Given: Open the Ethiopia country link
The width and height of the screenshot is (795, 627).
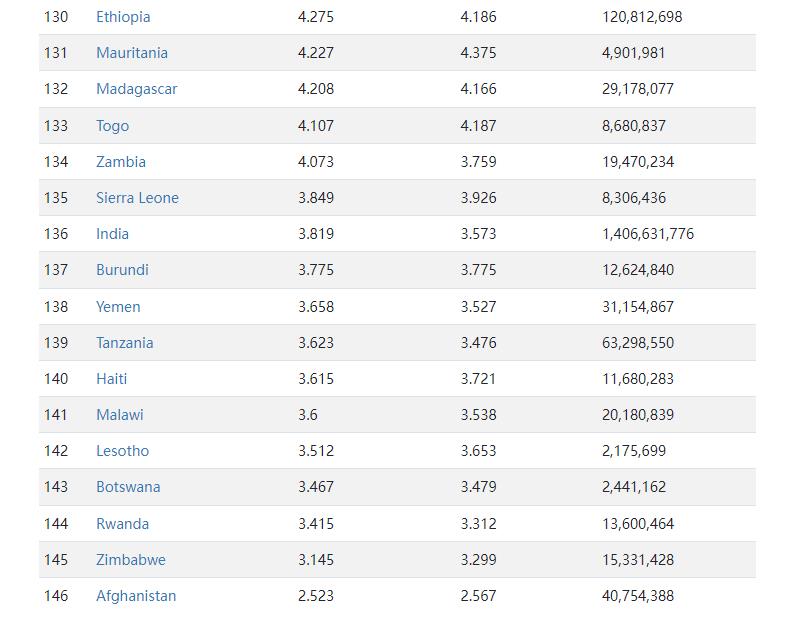Looking at the screenshot, I should point(123,17).
